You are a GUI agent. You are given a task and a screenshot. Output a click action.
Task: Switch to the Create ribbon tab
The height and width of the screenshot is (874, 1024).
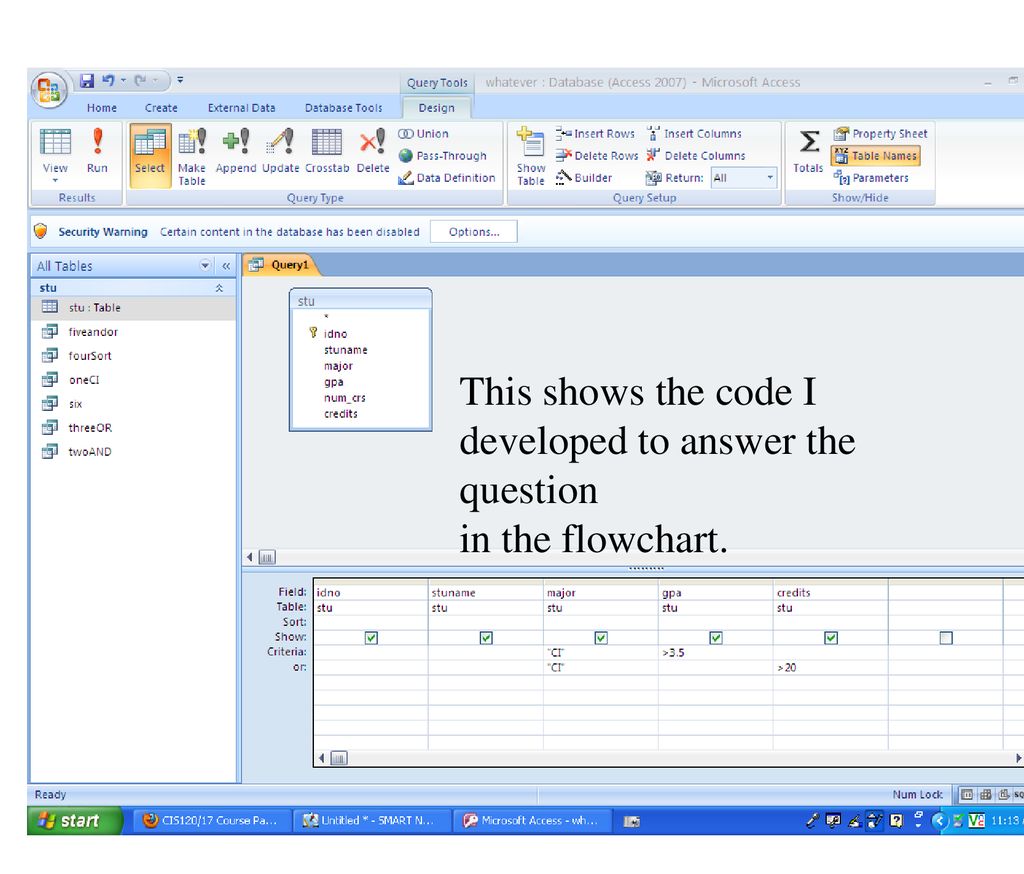[x=161, y=108]
